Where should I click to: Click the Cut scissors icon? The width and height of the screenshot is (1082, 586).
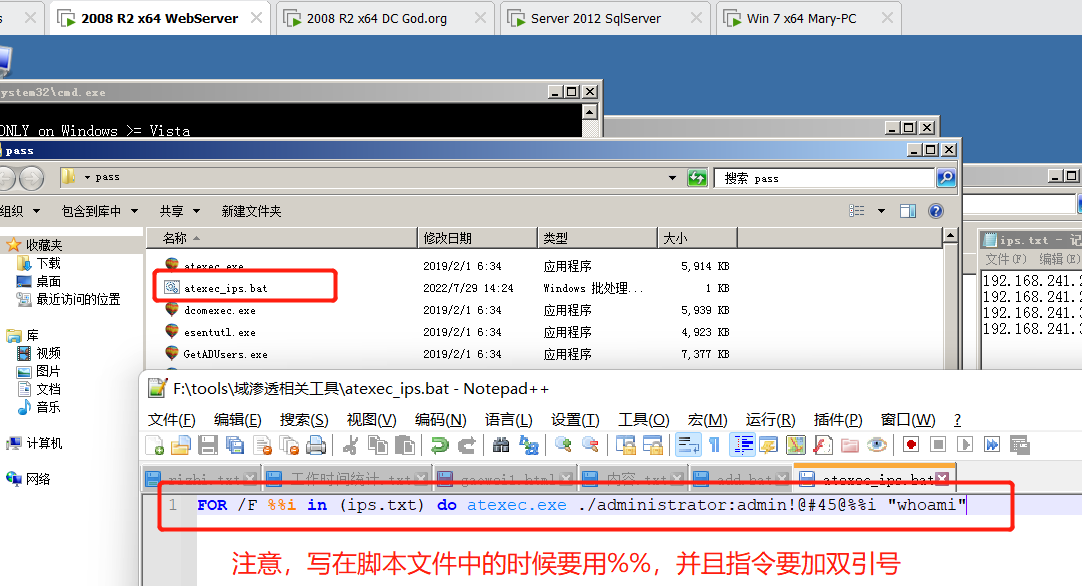click(351, 445)
